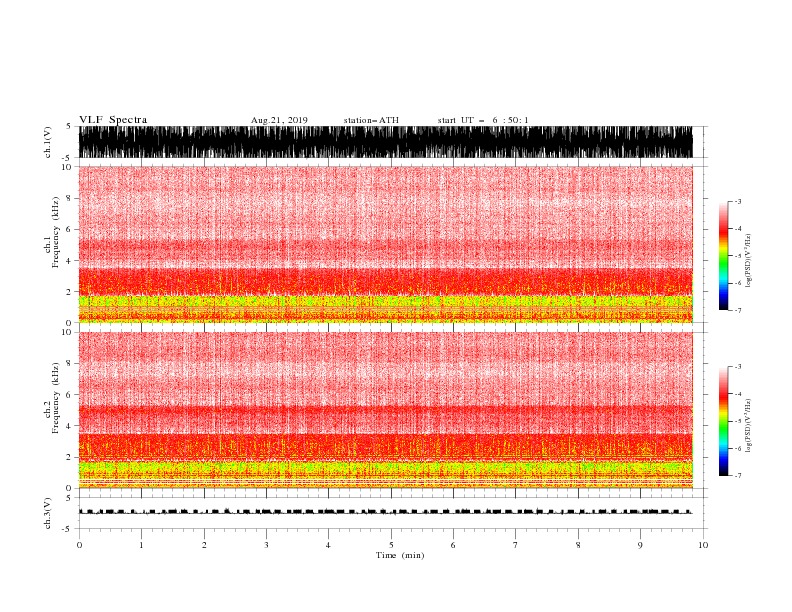Select the ch.1 colorbar "log(PSD)(V²/Hz)" label

click(x=748, y=261)
